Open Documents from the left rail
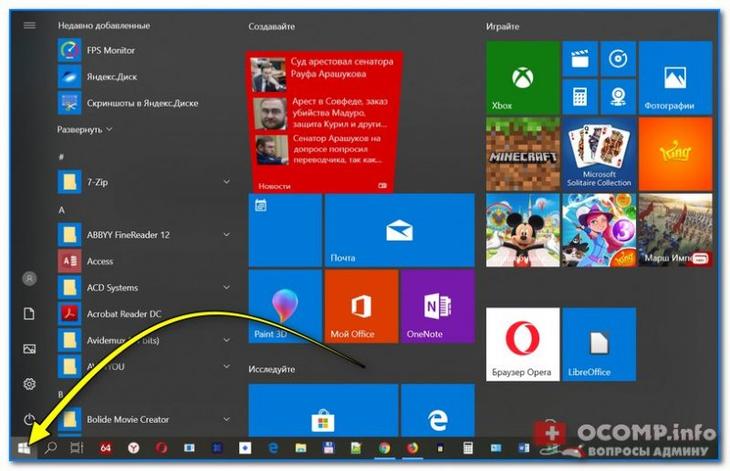The image size is (730, 471). click(x=29, y=314)
